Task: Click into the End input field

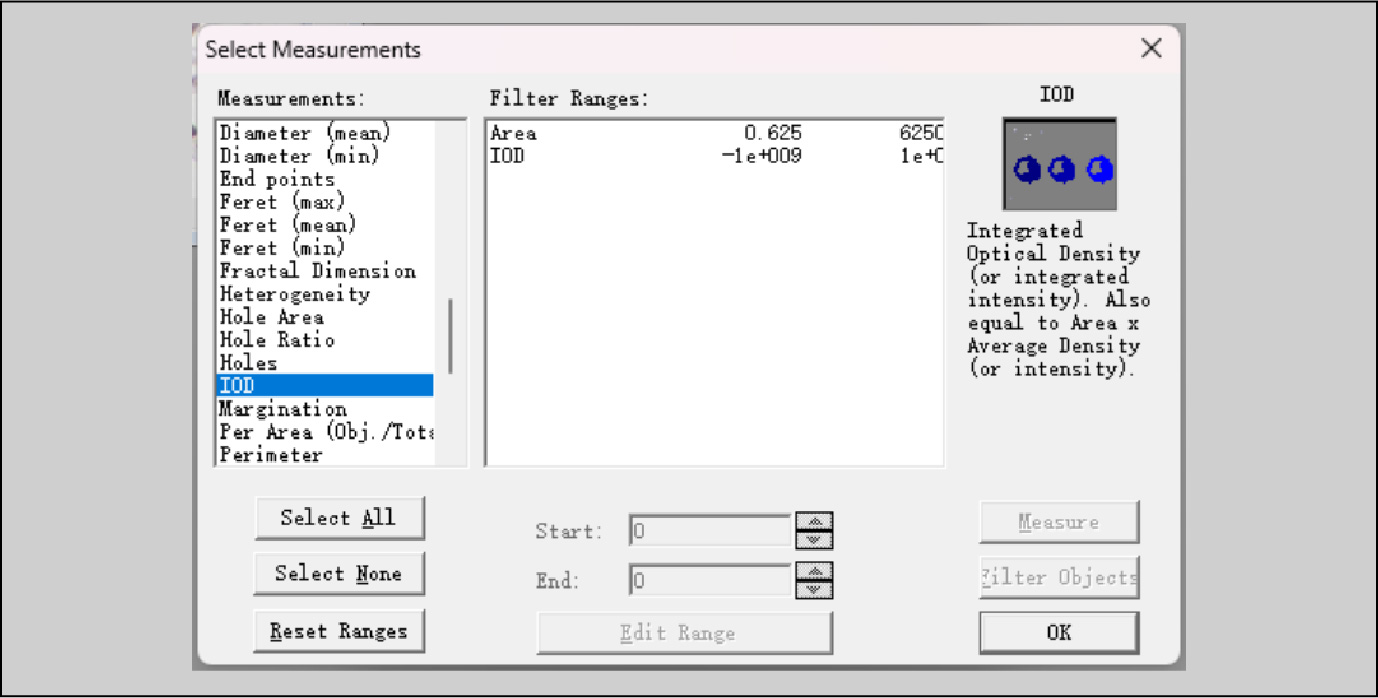Action: tap(710, 580)
